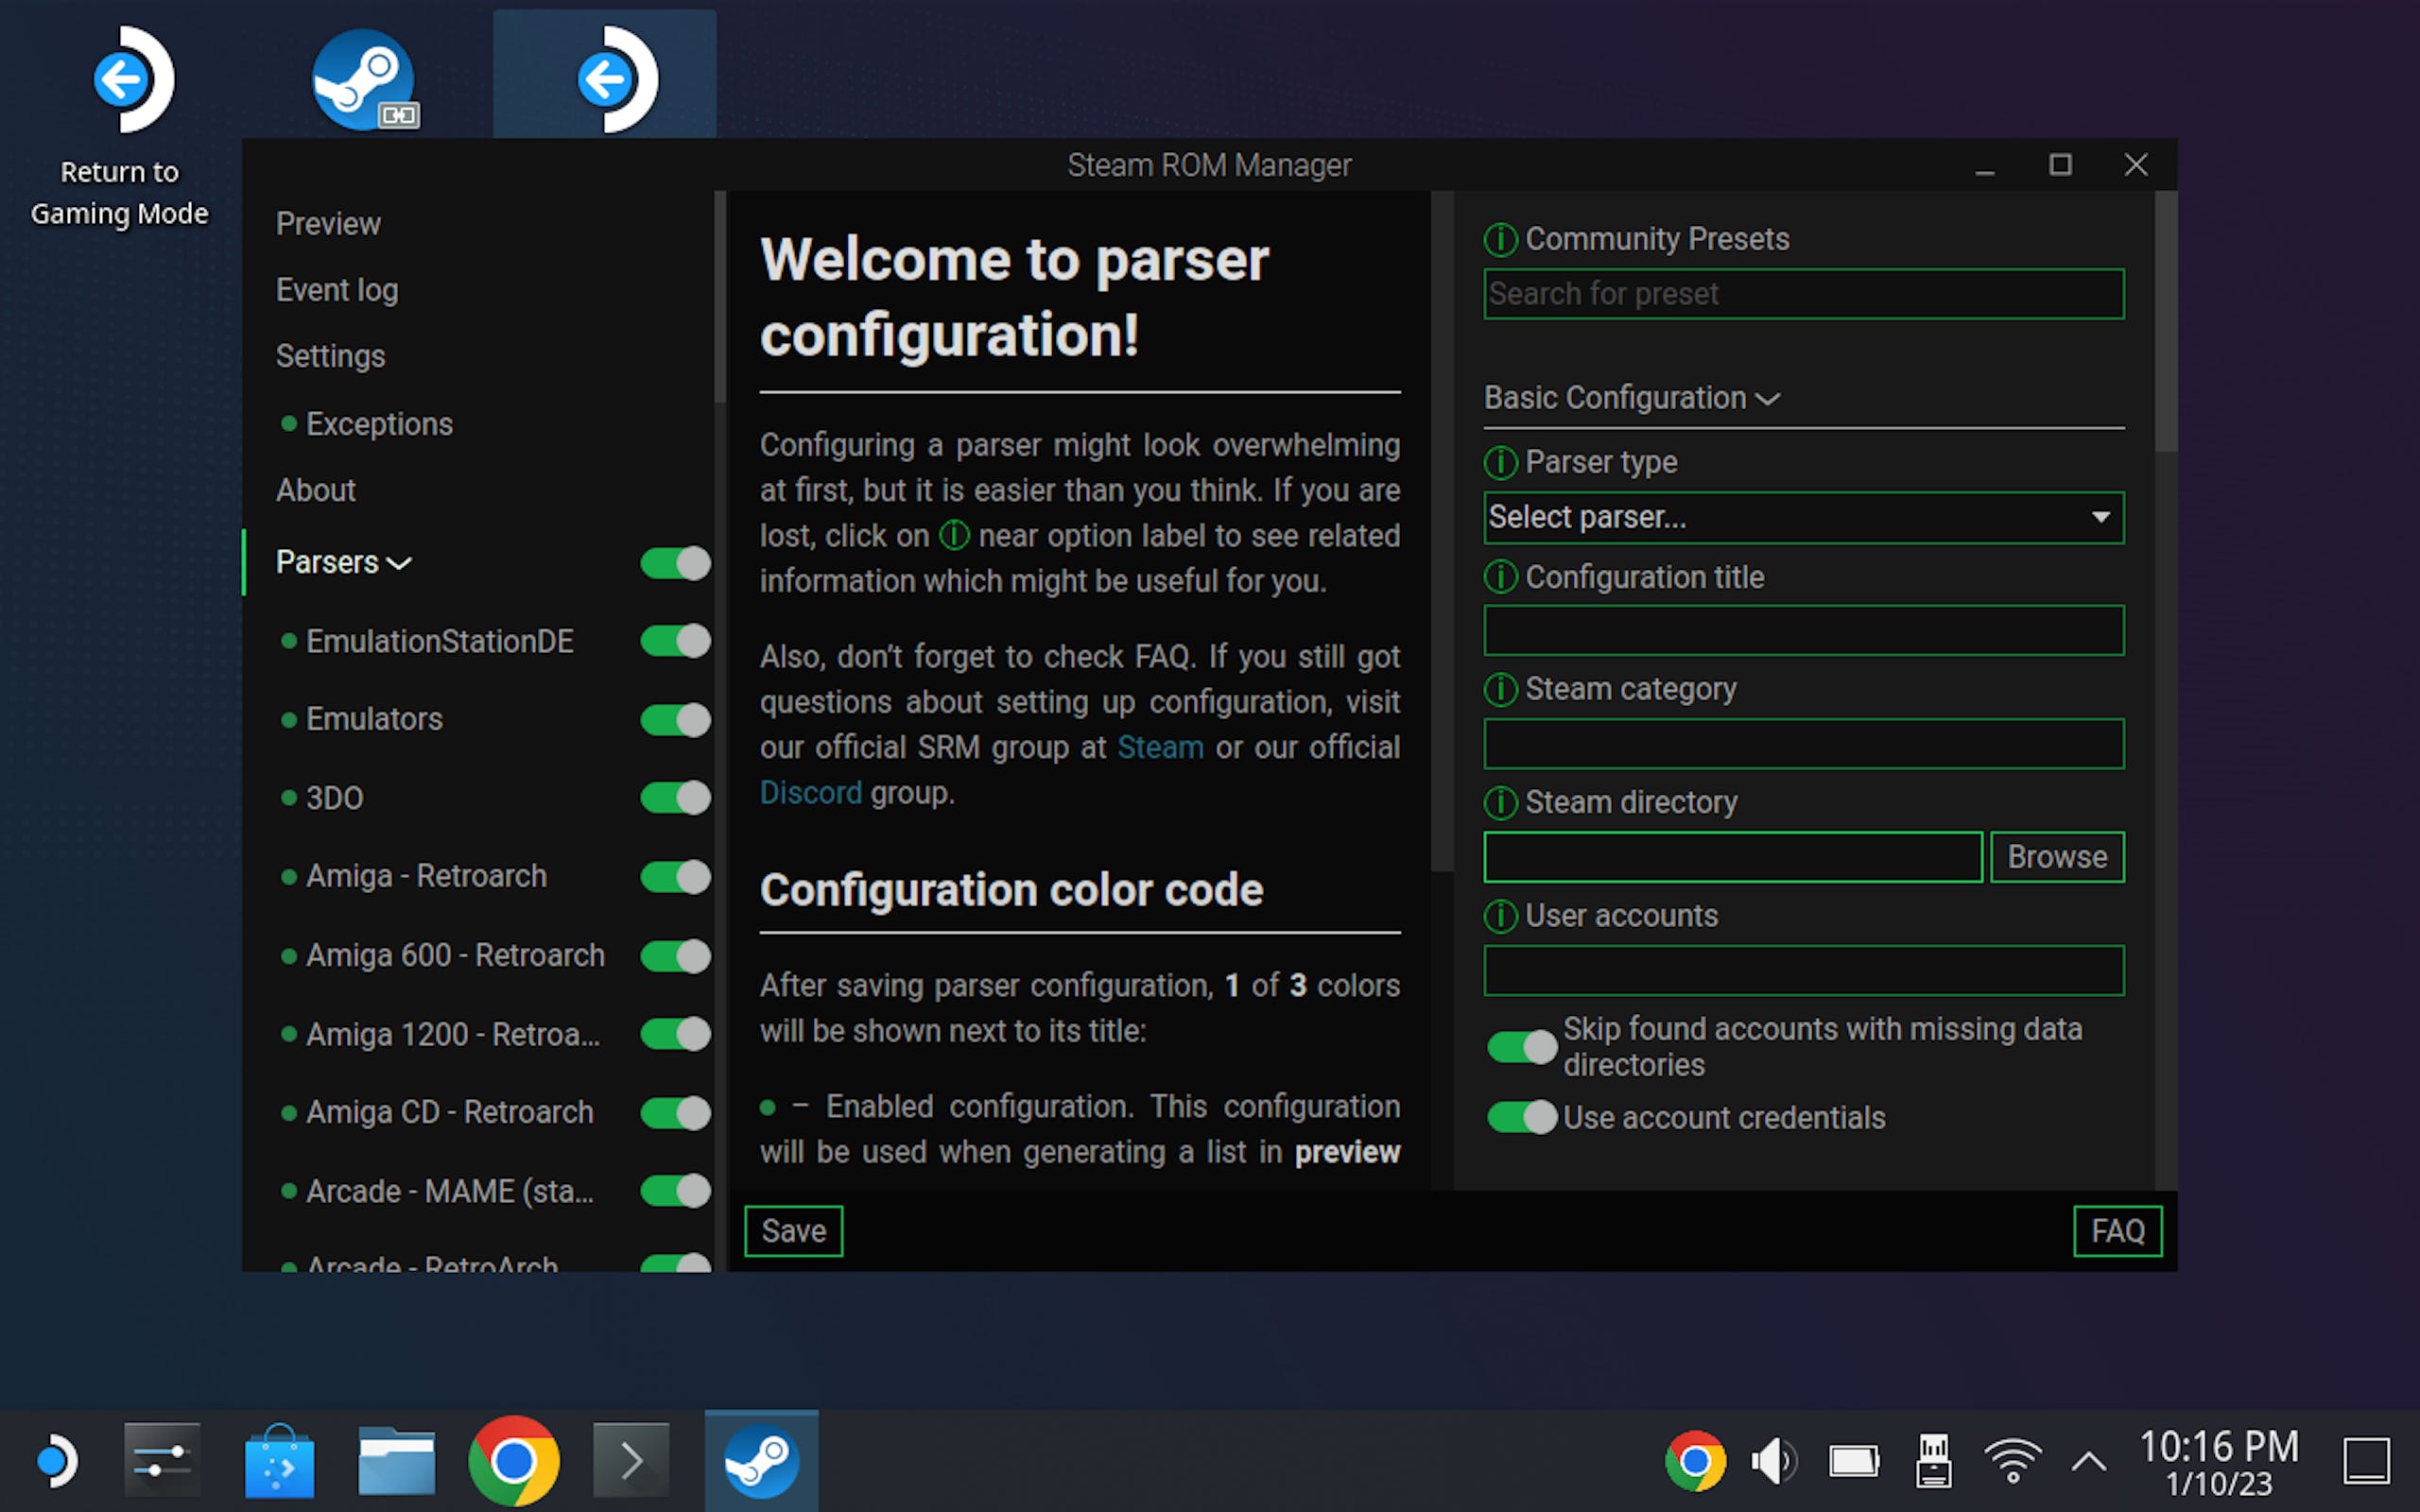The width and height of the screenshot is (2420, 1512).
Task: Click info icon beside Community Presets
Action: pyautogui.click(x=1500, y=240)
